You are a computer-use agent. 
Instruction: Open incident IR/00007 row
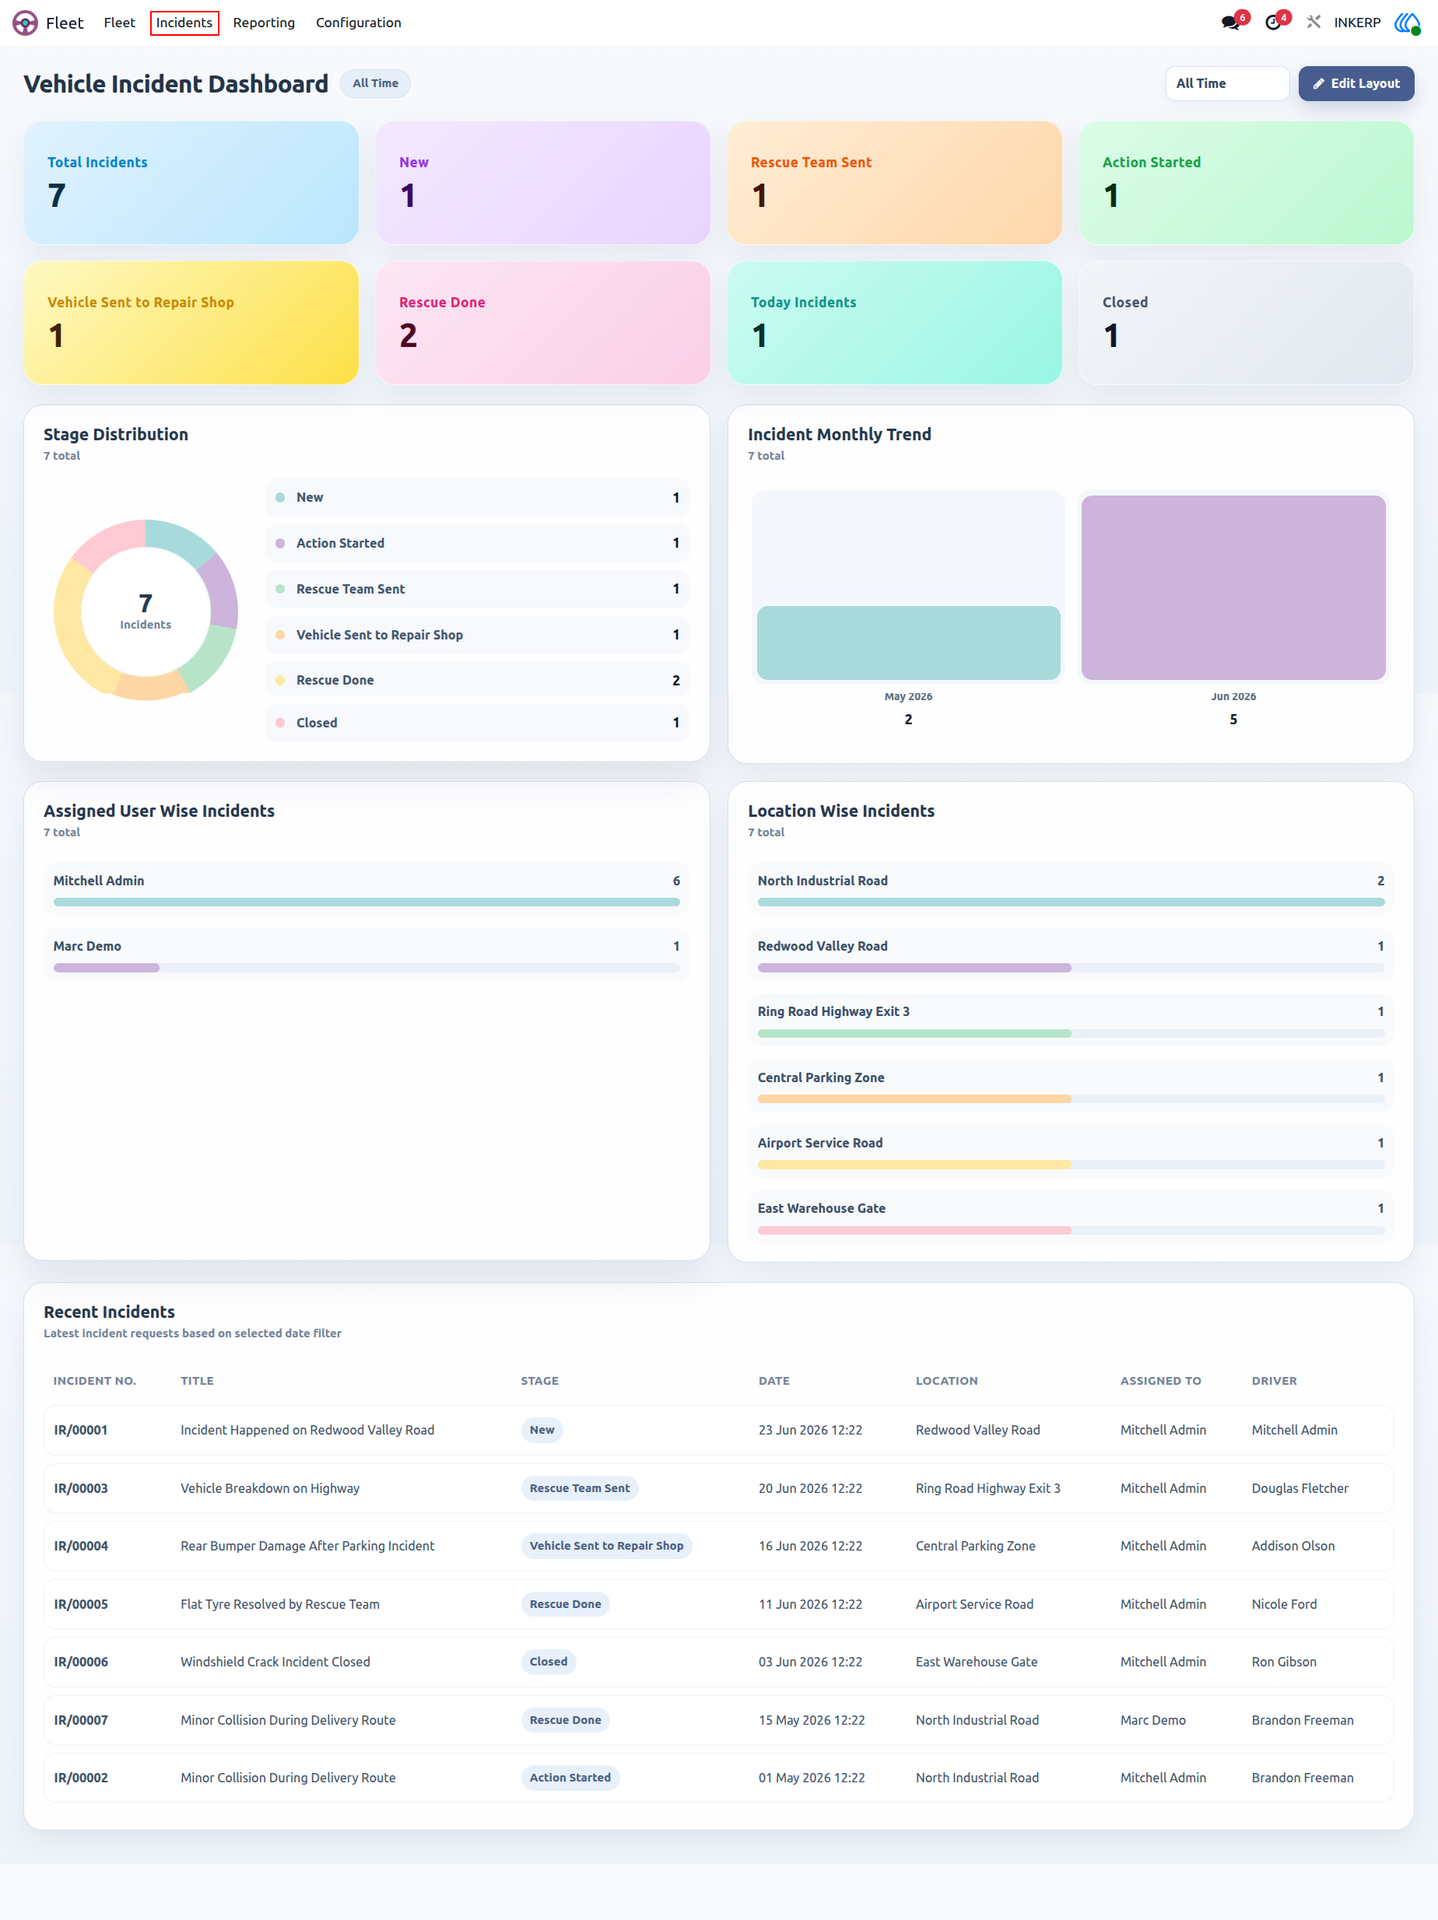tap(718, 1720)
